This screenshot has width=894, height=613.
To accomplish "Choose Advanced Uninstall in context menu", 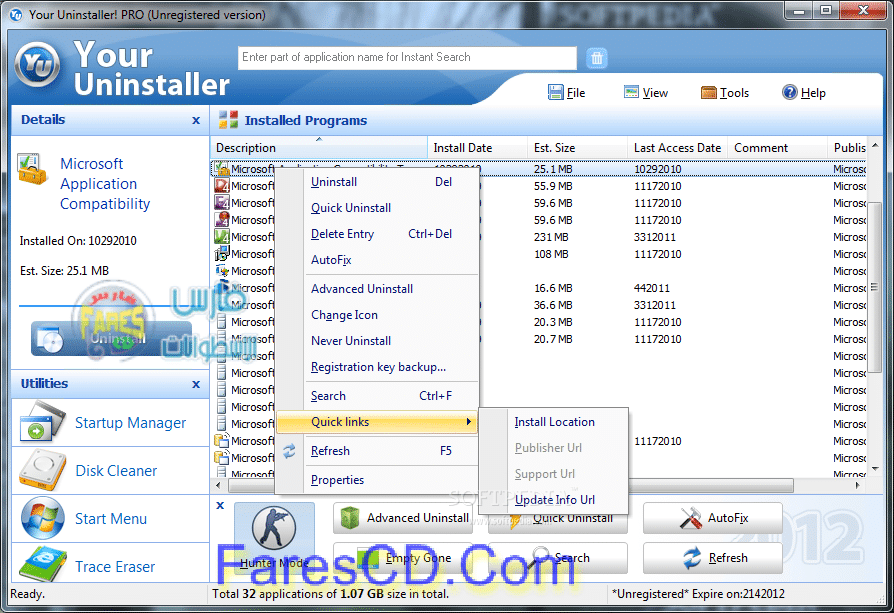I will 377,289.
